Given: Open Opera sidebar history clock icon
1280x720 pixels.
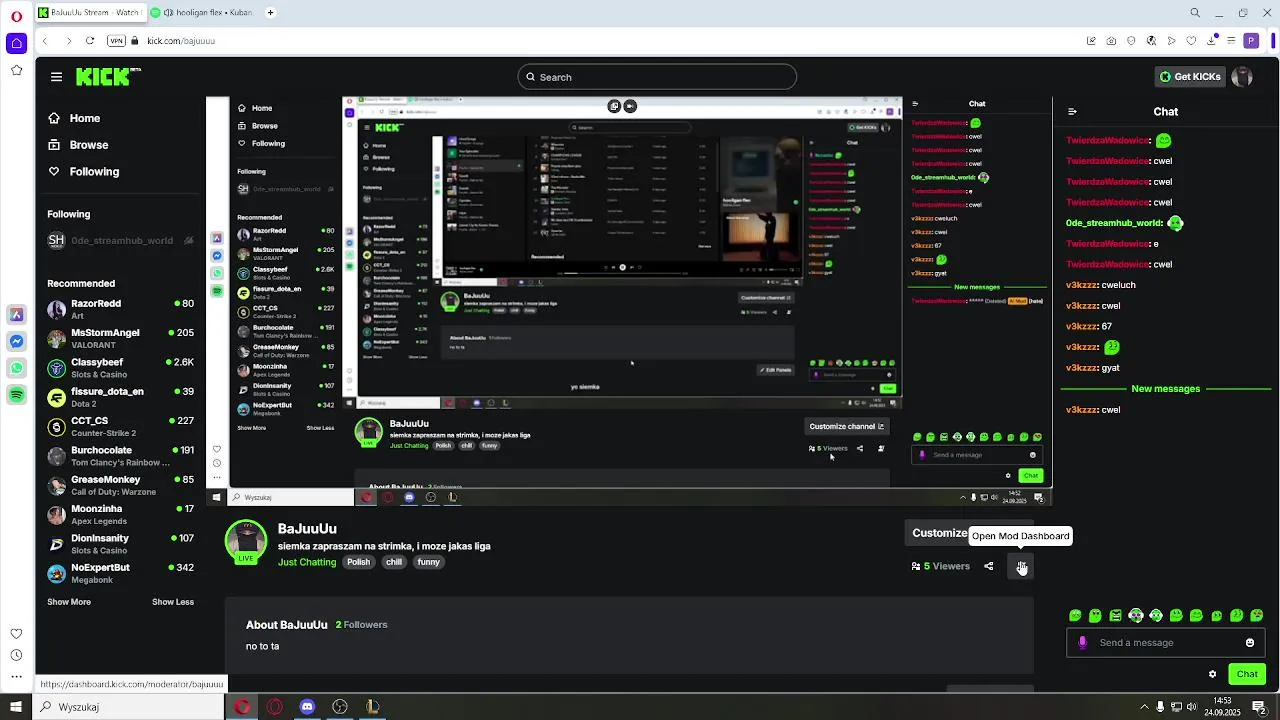Looking at the screenshot, I should 16,655.
